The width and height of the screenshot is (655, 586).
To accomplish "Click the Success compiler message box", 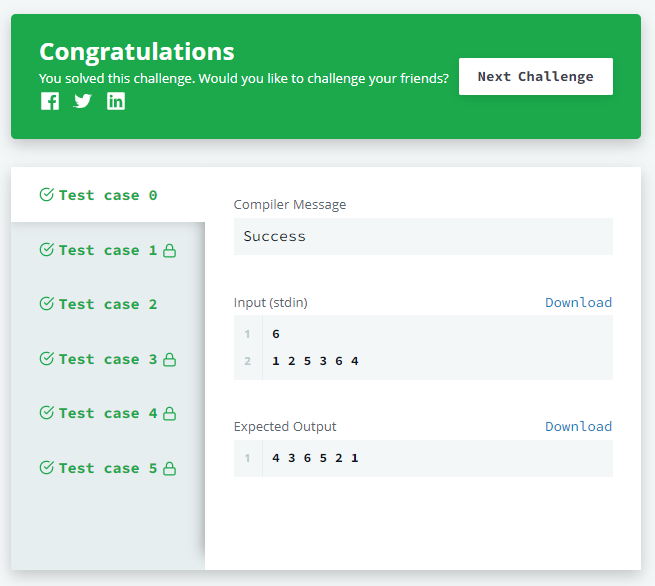I will coord(423,236).
